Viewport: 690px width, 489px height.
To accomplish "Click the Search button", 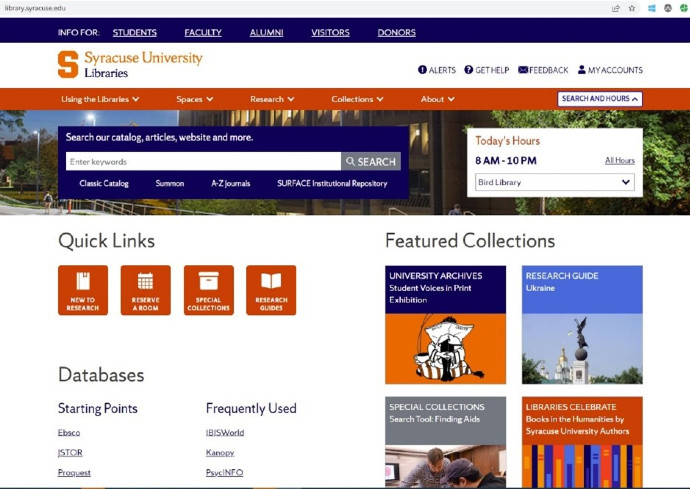I will point(371,162).
